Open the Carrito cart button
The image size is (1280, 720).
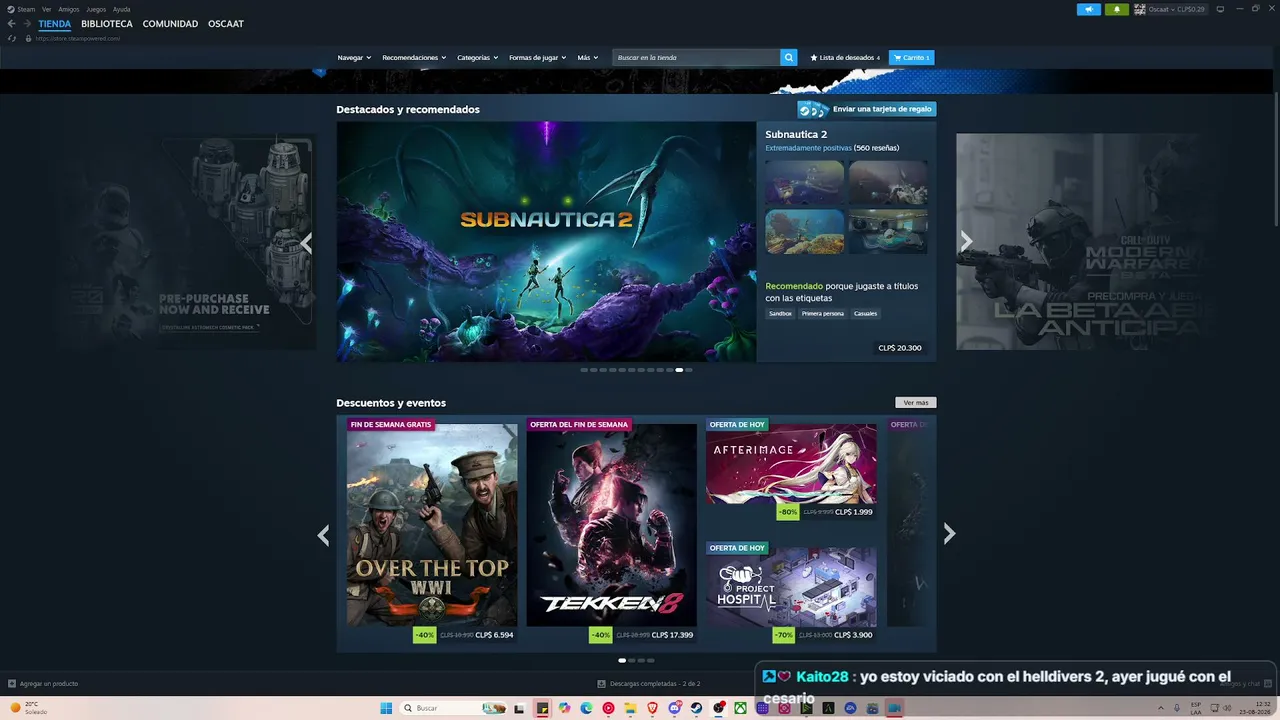pos(912,58)
